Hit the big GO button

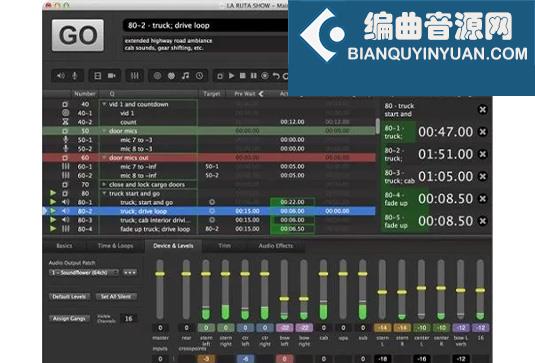pyautogui.click(x=78, y=35)
